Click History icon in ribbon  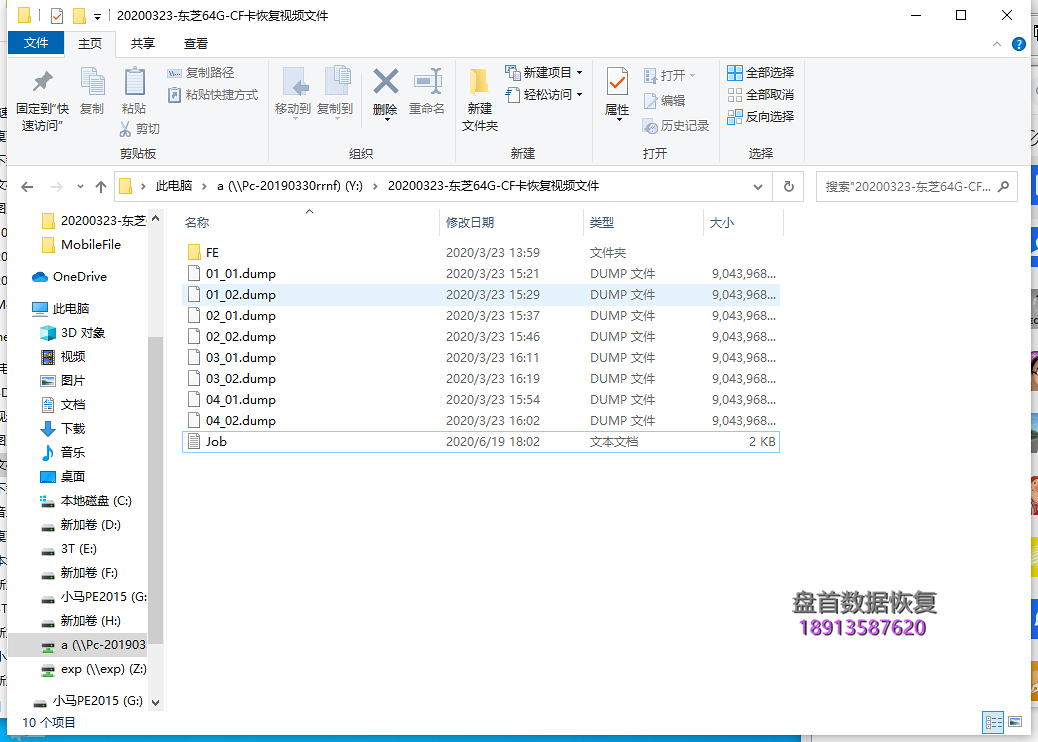tap(651, 125)
